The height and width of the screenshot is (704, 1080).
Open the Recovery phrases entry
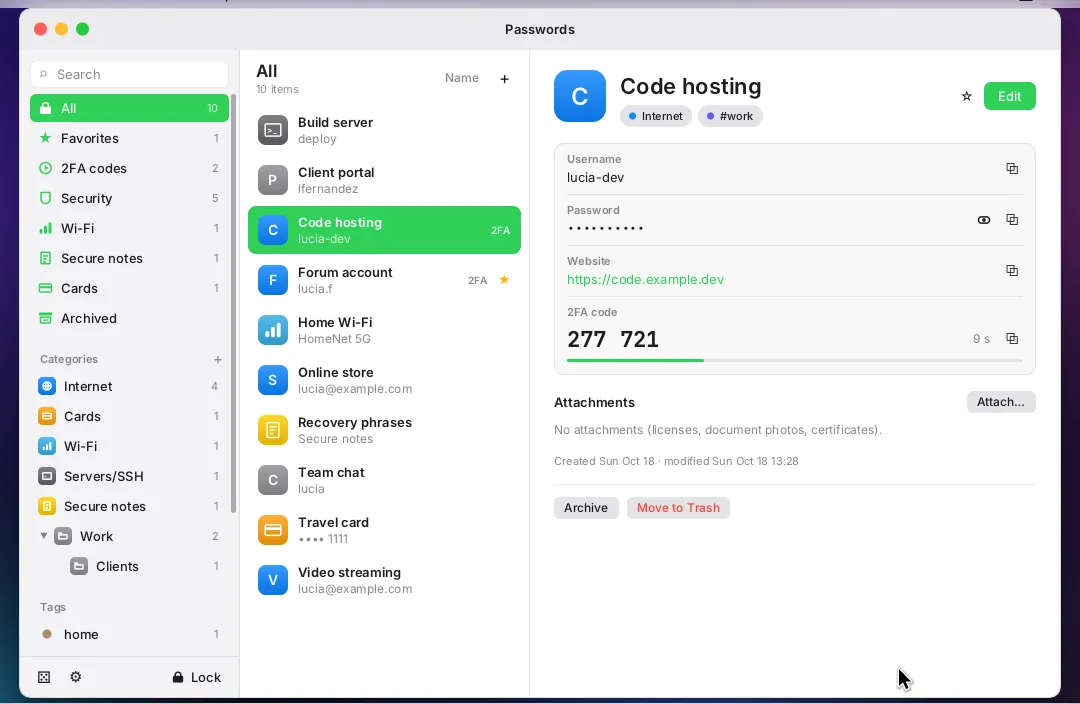[384, 430]
